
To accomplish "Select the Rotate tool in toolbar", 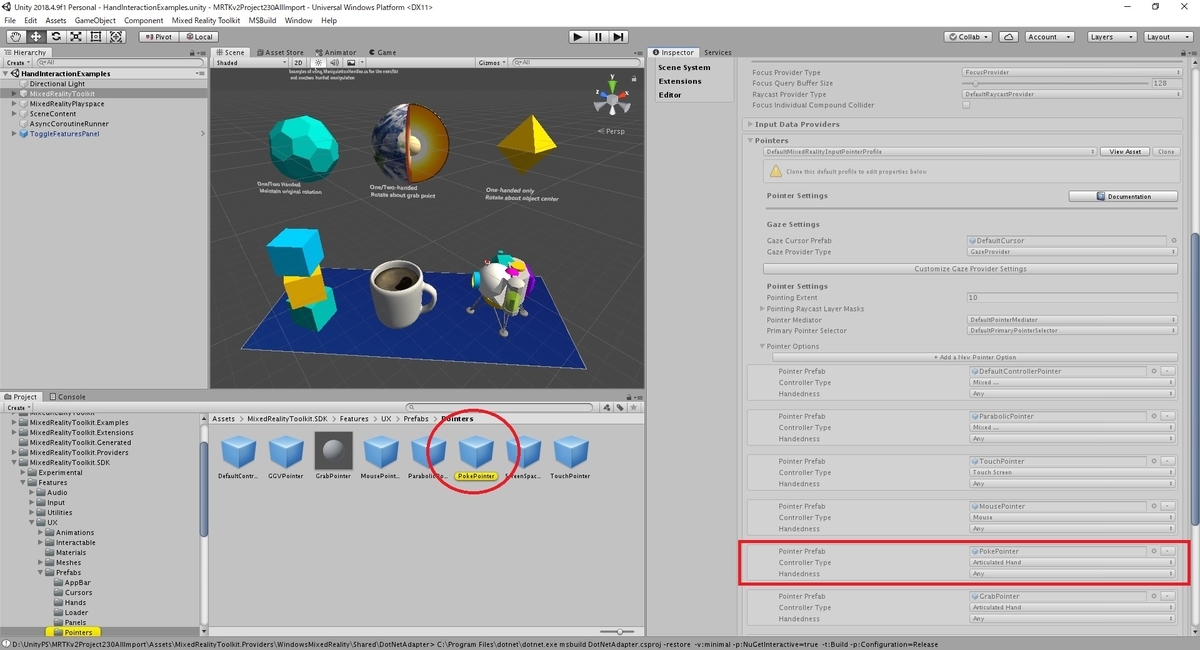I will pyautogui.click(x=56, y=36).
